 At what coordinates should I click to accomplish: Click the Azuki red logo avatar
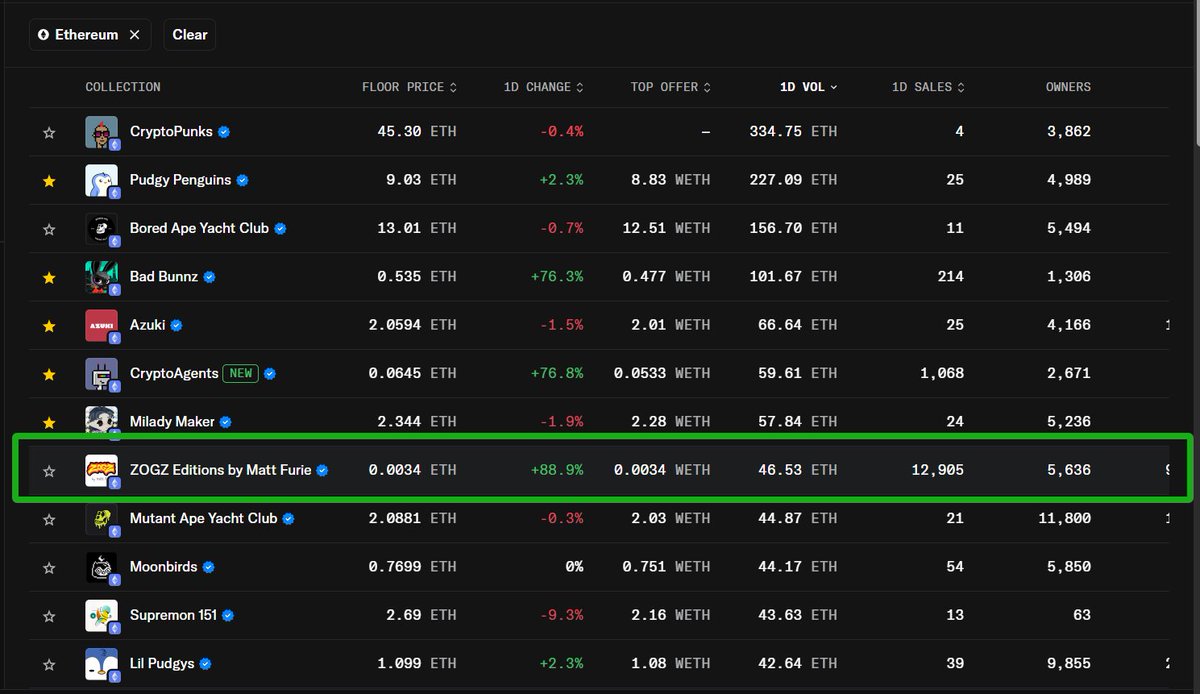coord(102,325)
